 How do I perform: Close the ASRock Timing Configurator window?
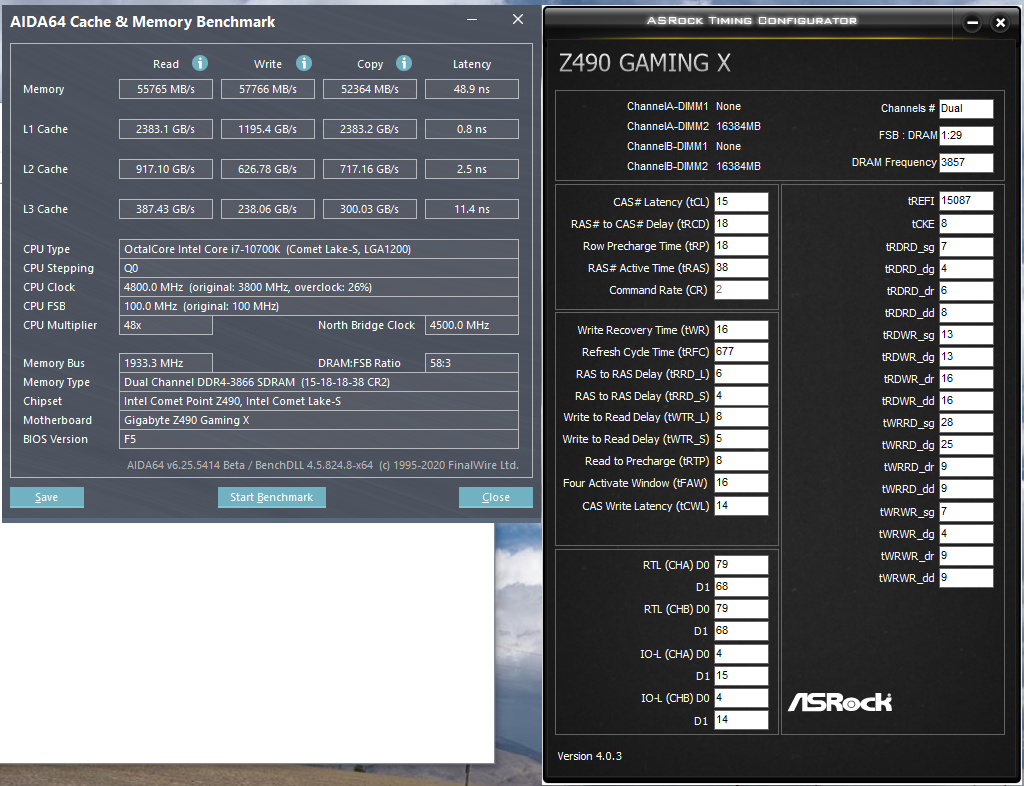click(1000, 23)
